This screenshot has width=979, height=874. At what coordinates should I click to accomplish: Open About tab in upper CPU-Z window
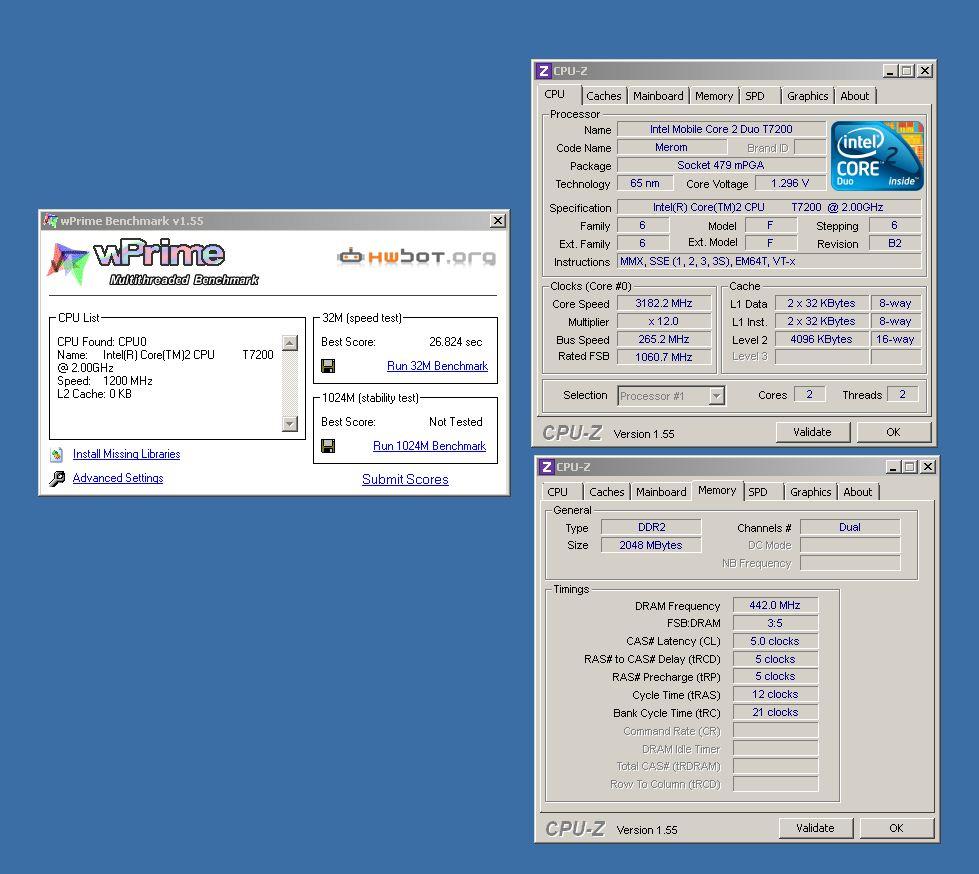coord(855,96)
